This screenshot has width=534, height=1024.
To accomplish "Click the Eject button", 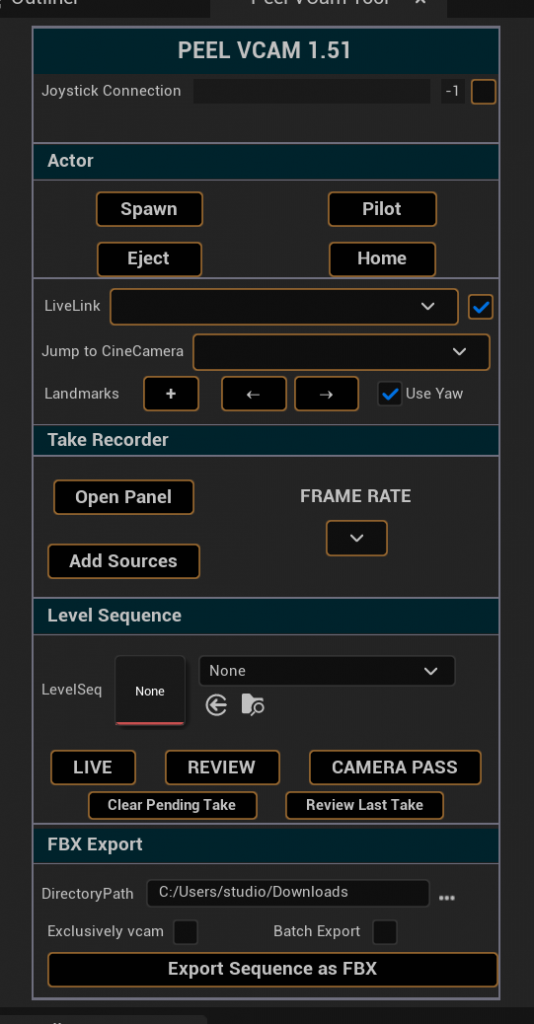I will point(149,259).
